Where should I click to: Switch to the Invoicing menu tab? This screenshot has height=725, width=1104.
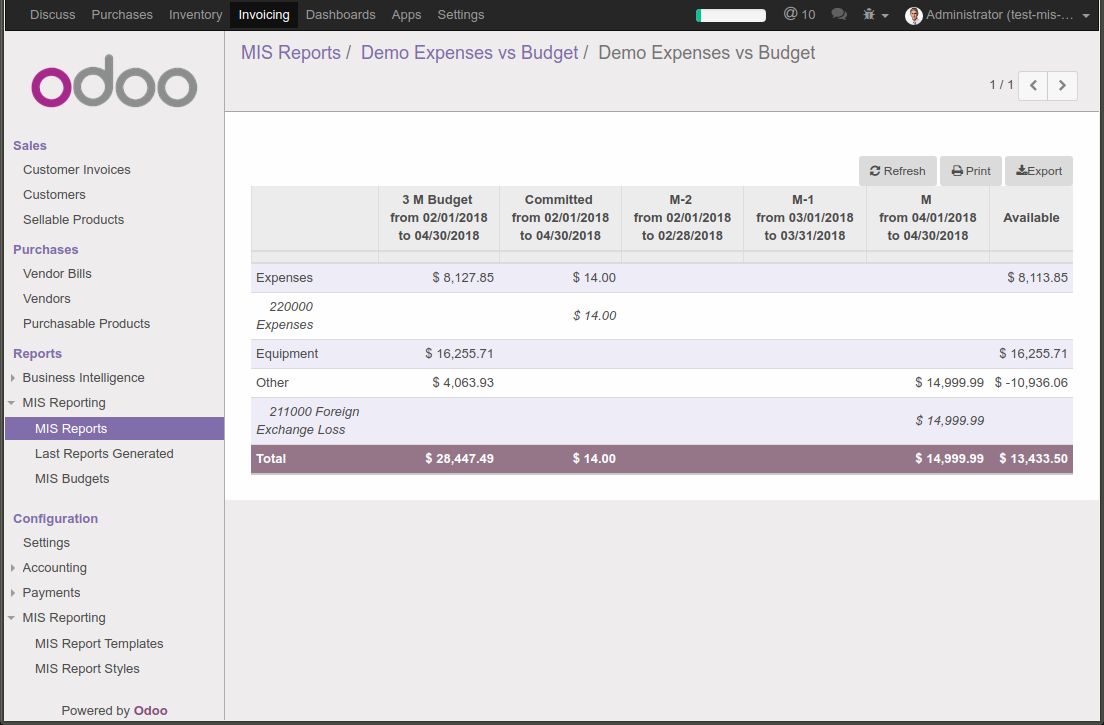pyautogui.click(x=264, y=14)
